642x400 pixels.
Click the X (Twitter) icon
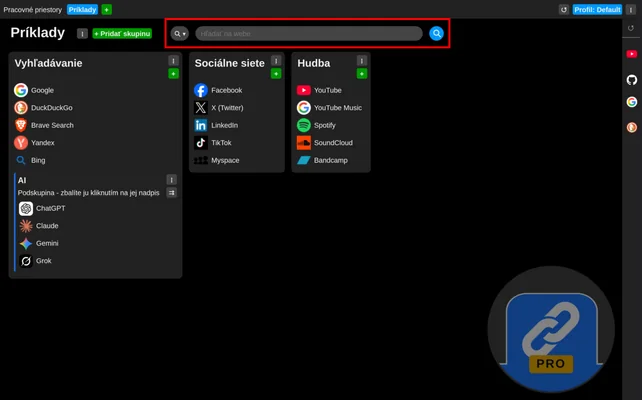click(201, 108)
